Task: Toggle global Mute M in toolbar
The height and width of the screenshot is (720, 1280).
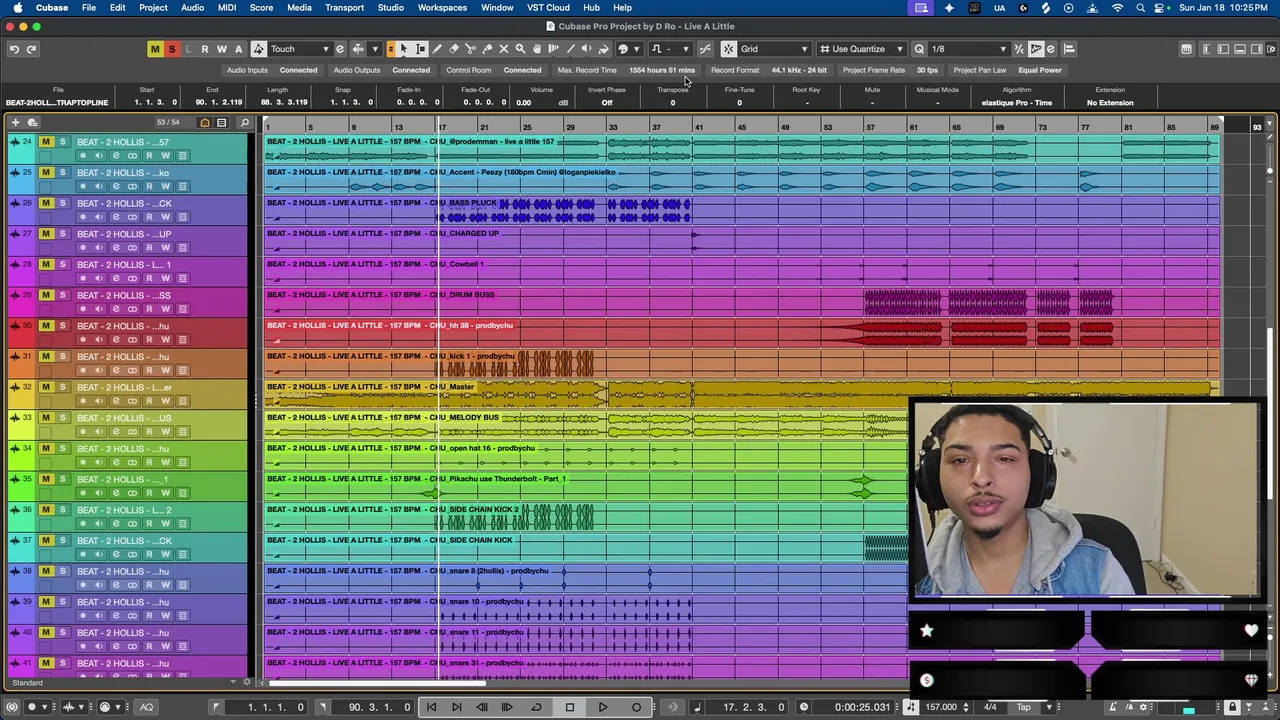Action: pos(155,49)
